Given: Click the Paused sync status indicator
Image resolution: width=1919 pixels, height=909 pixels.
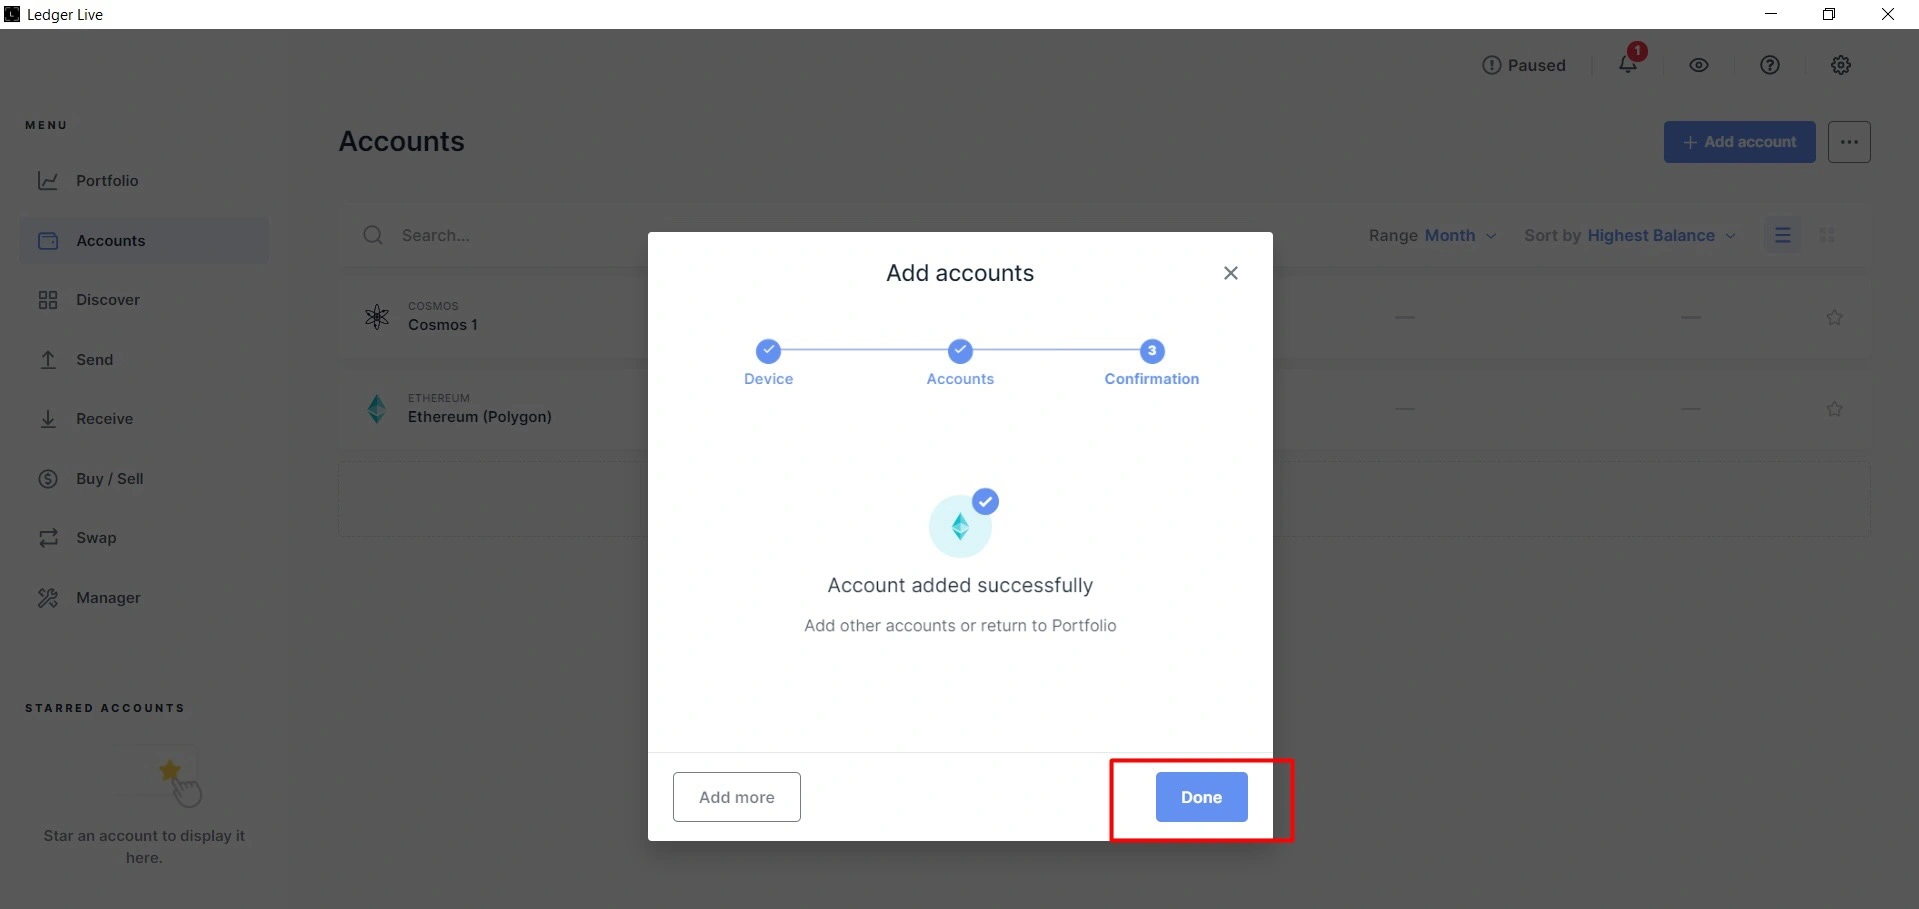Looking at the screenshot, I should pos(1524,65).
